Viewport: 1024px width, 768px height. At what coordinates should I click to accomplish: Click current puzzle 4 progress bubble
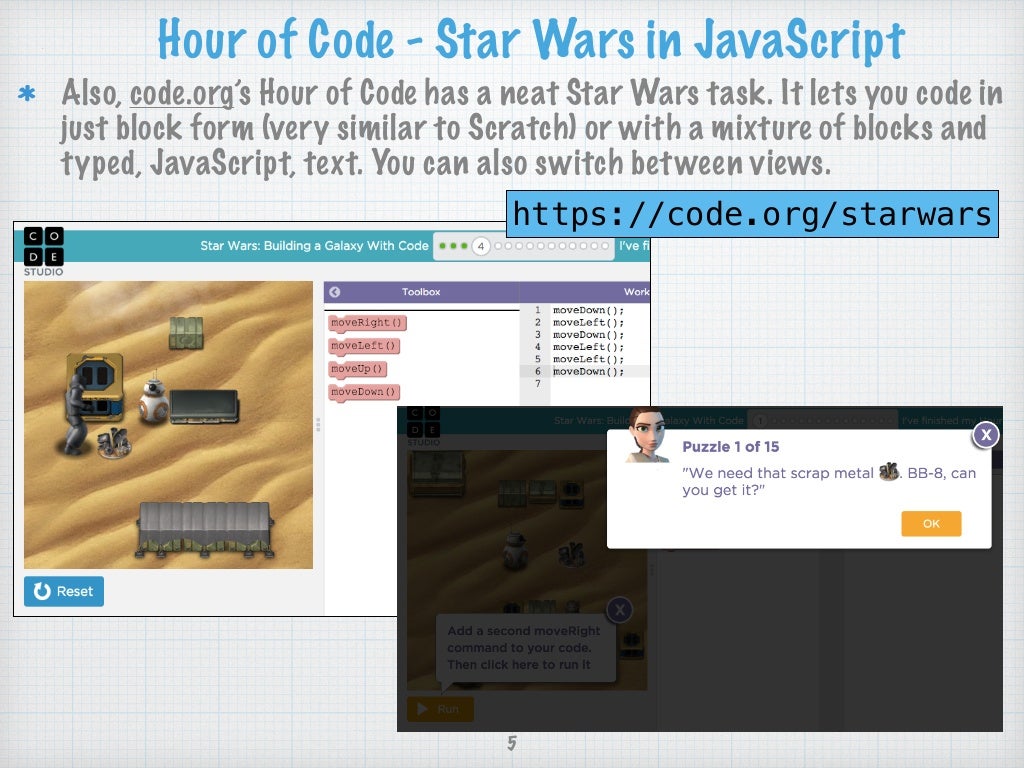[481, 246]
